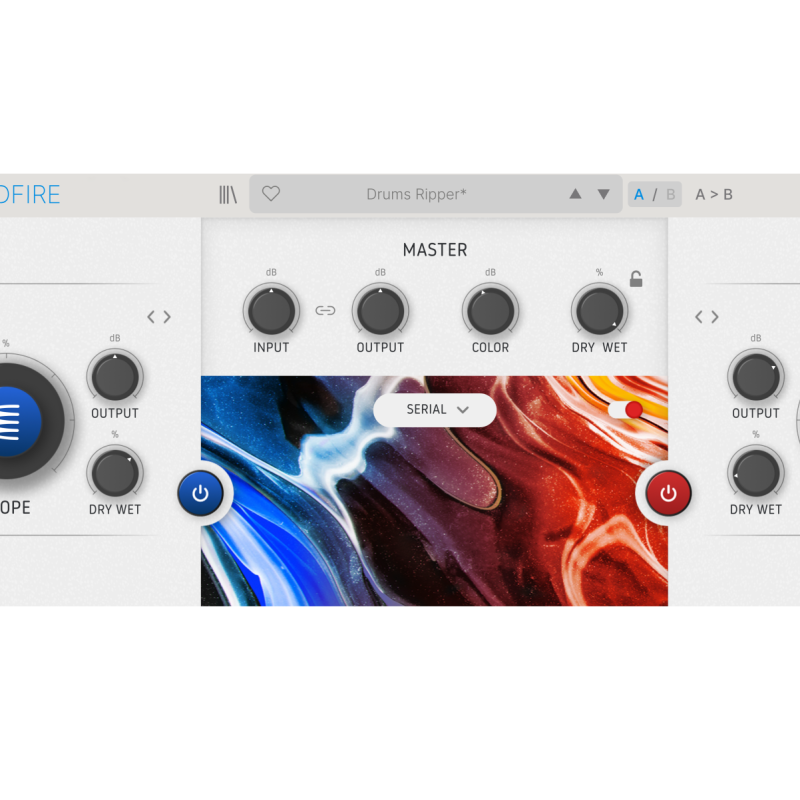The width and height of the screenshot is (800, 800).
Task: Click the large blue main knob
Action: coord(20,421)
